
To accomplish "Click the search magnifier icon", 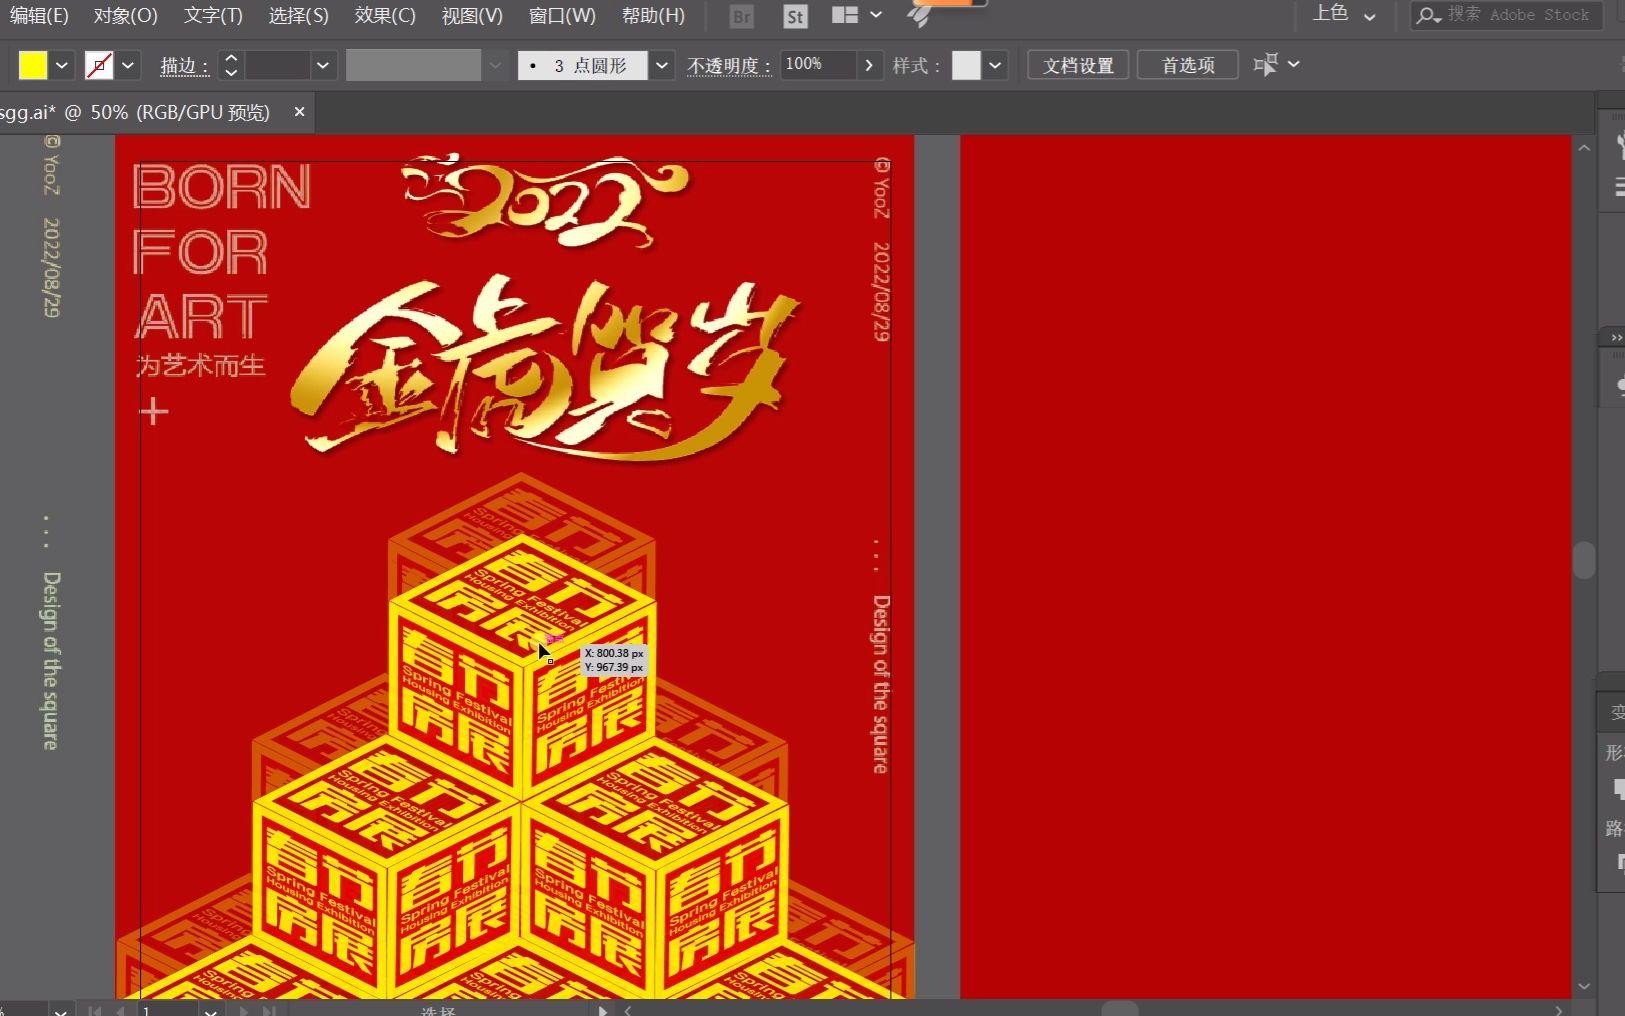I will [x=1428, y=15].
